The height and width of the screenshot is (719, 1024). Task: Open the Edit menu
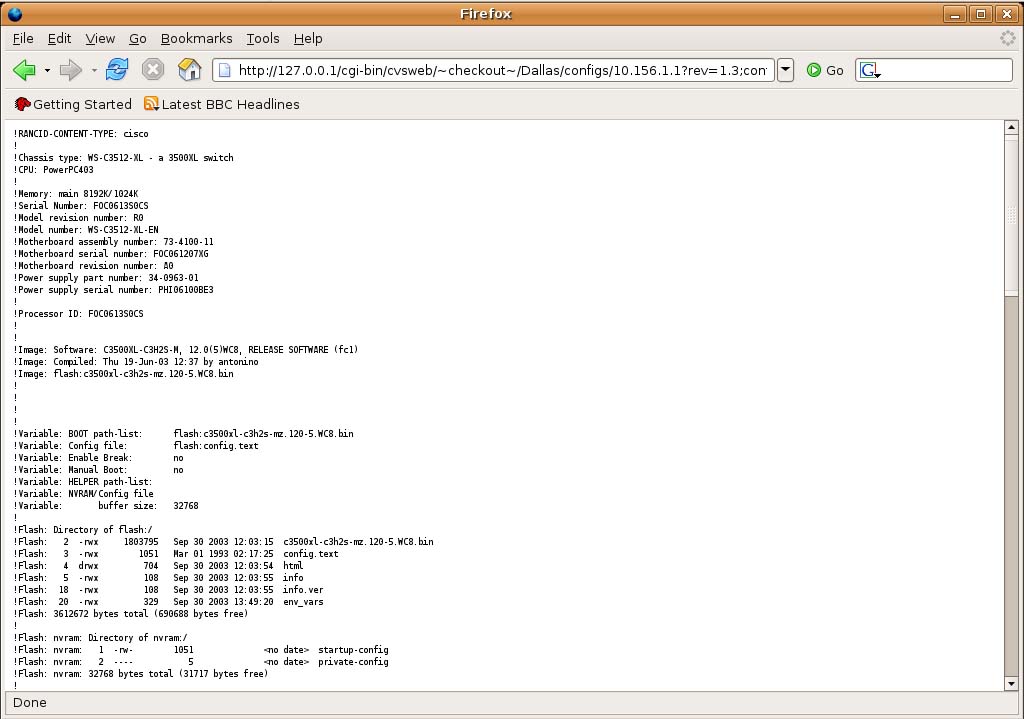coord(59,39)
